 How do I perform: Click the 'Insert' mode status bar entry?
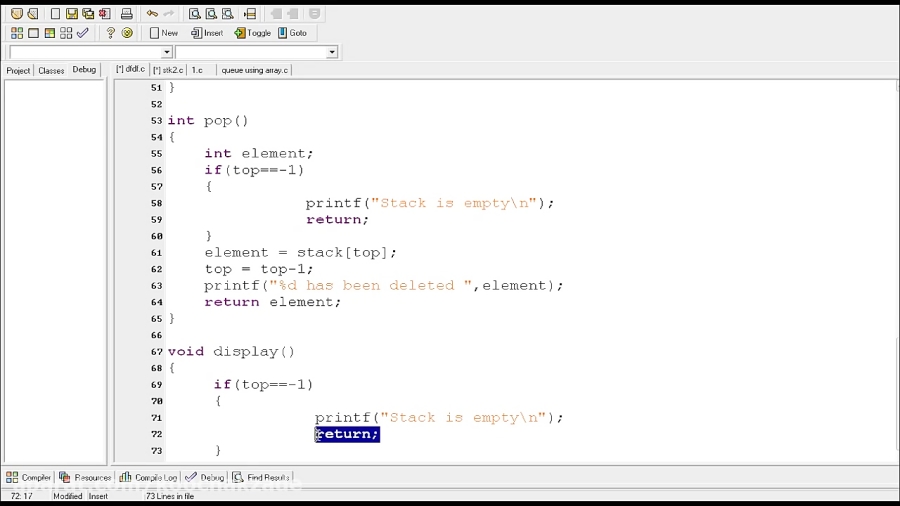(98, 496)
